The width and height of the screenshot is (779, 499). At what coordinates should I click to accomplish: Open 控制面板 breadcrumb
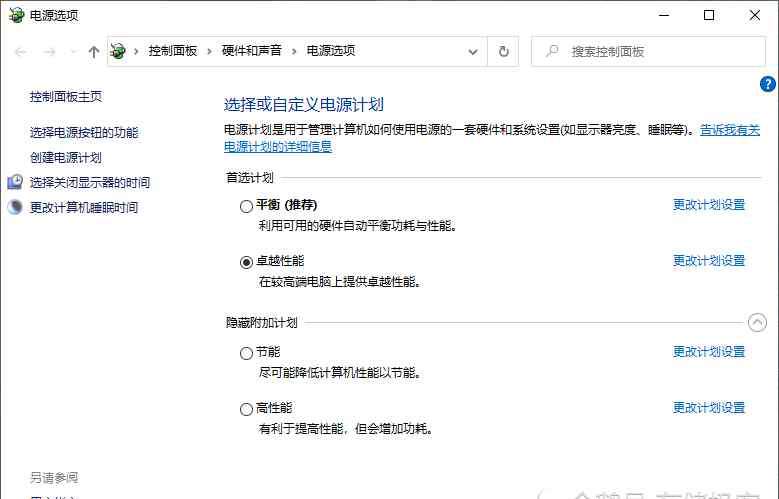(x=173, y=51)
